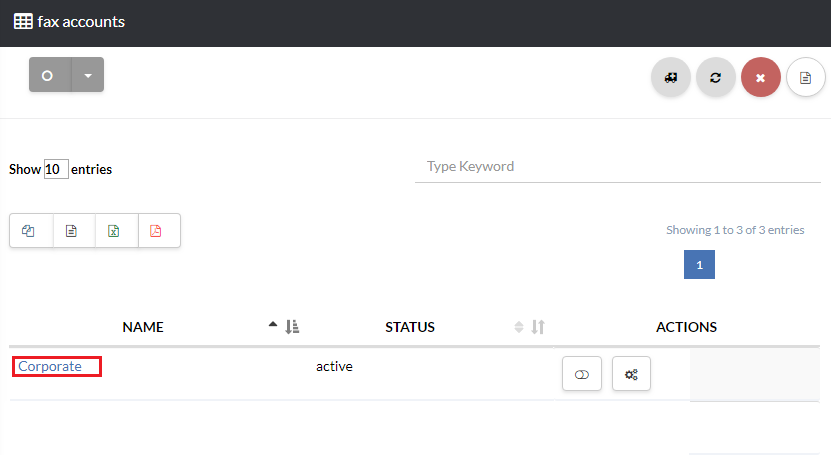The height and width of the screenshot is (474, 832).
Task: Toggle the Corporate account status switch
Action: point(582,374)
